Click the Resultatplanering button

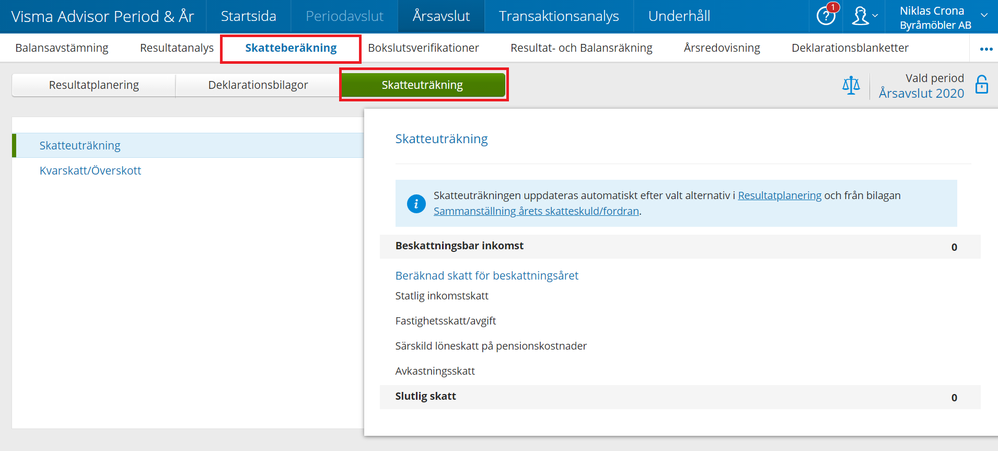(94, 85)
